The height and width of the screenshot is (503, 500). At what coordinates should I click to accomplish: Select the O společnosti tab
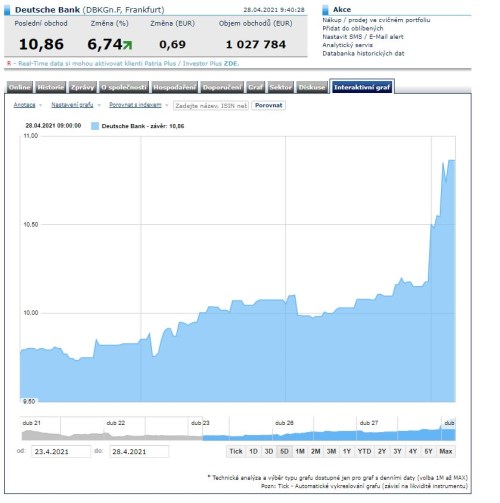point(124,87)
